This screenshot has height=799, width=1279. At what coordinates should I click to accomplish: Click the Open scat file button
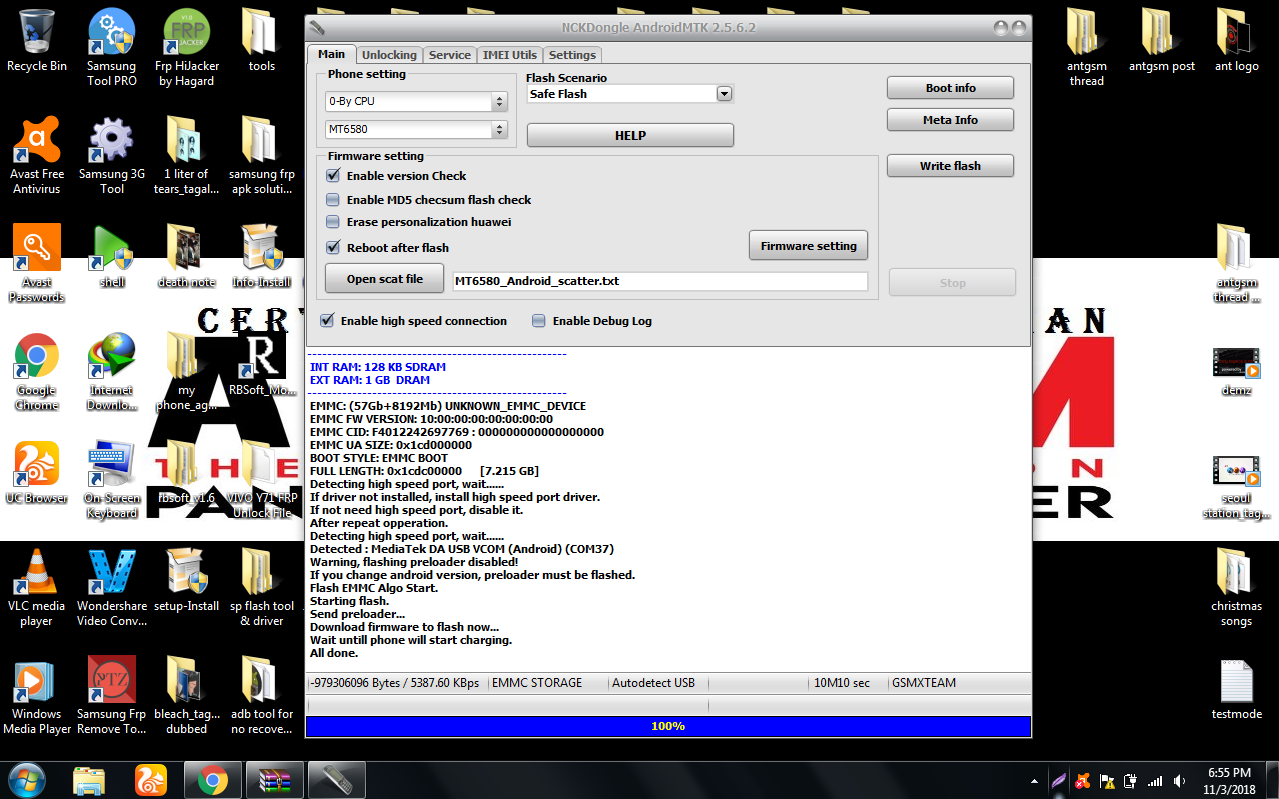[x=385, y=279]
